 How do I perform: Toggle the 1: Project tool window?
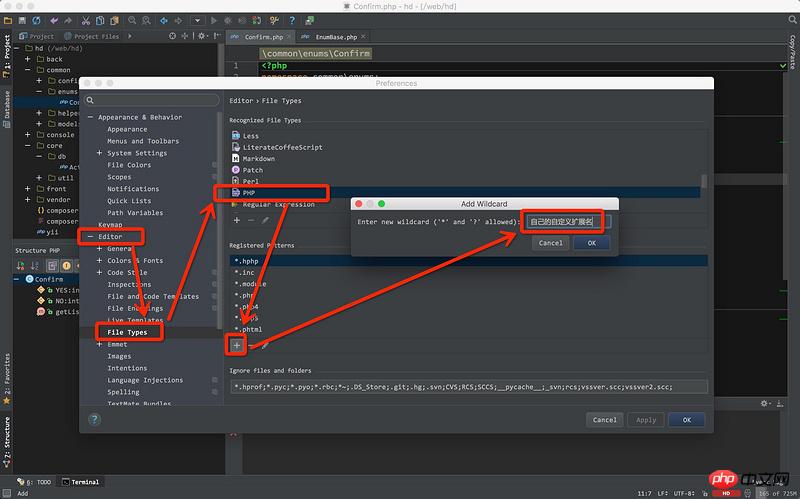(7, 56)
